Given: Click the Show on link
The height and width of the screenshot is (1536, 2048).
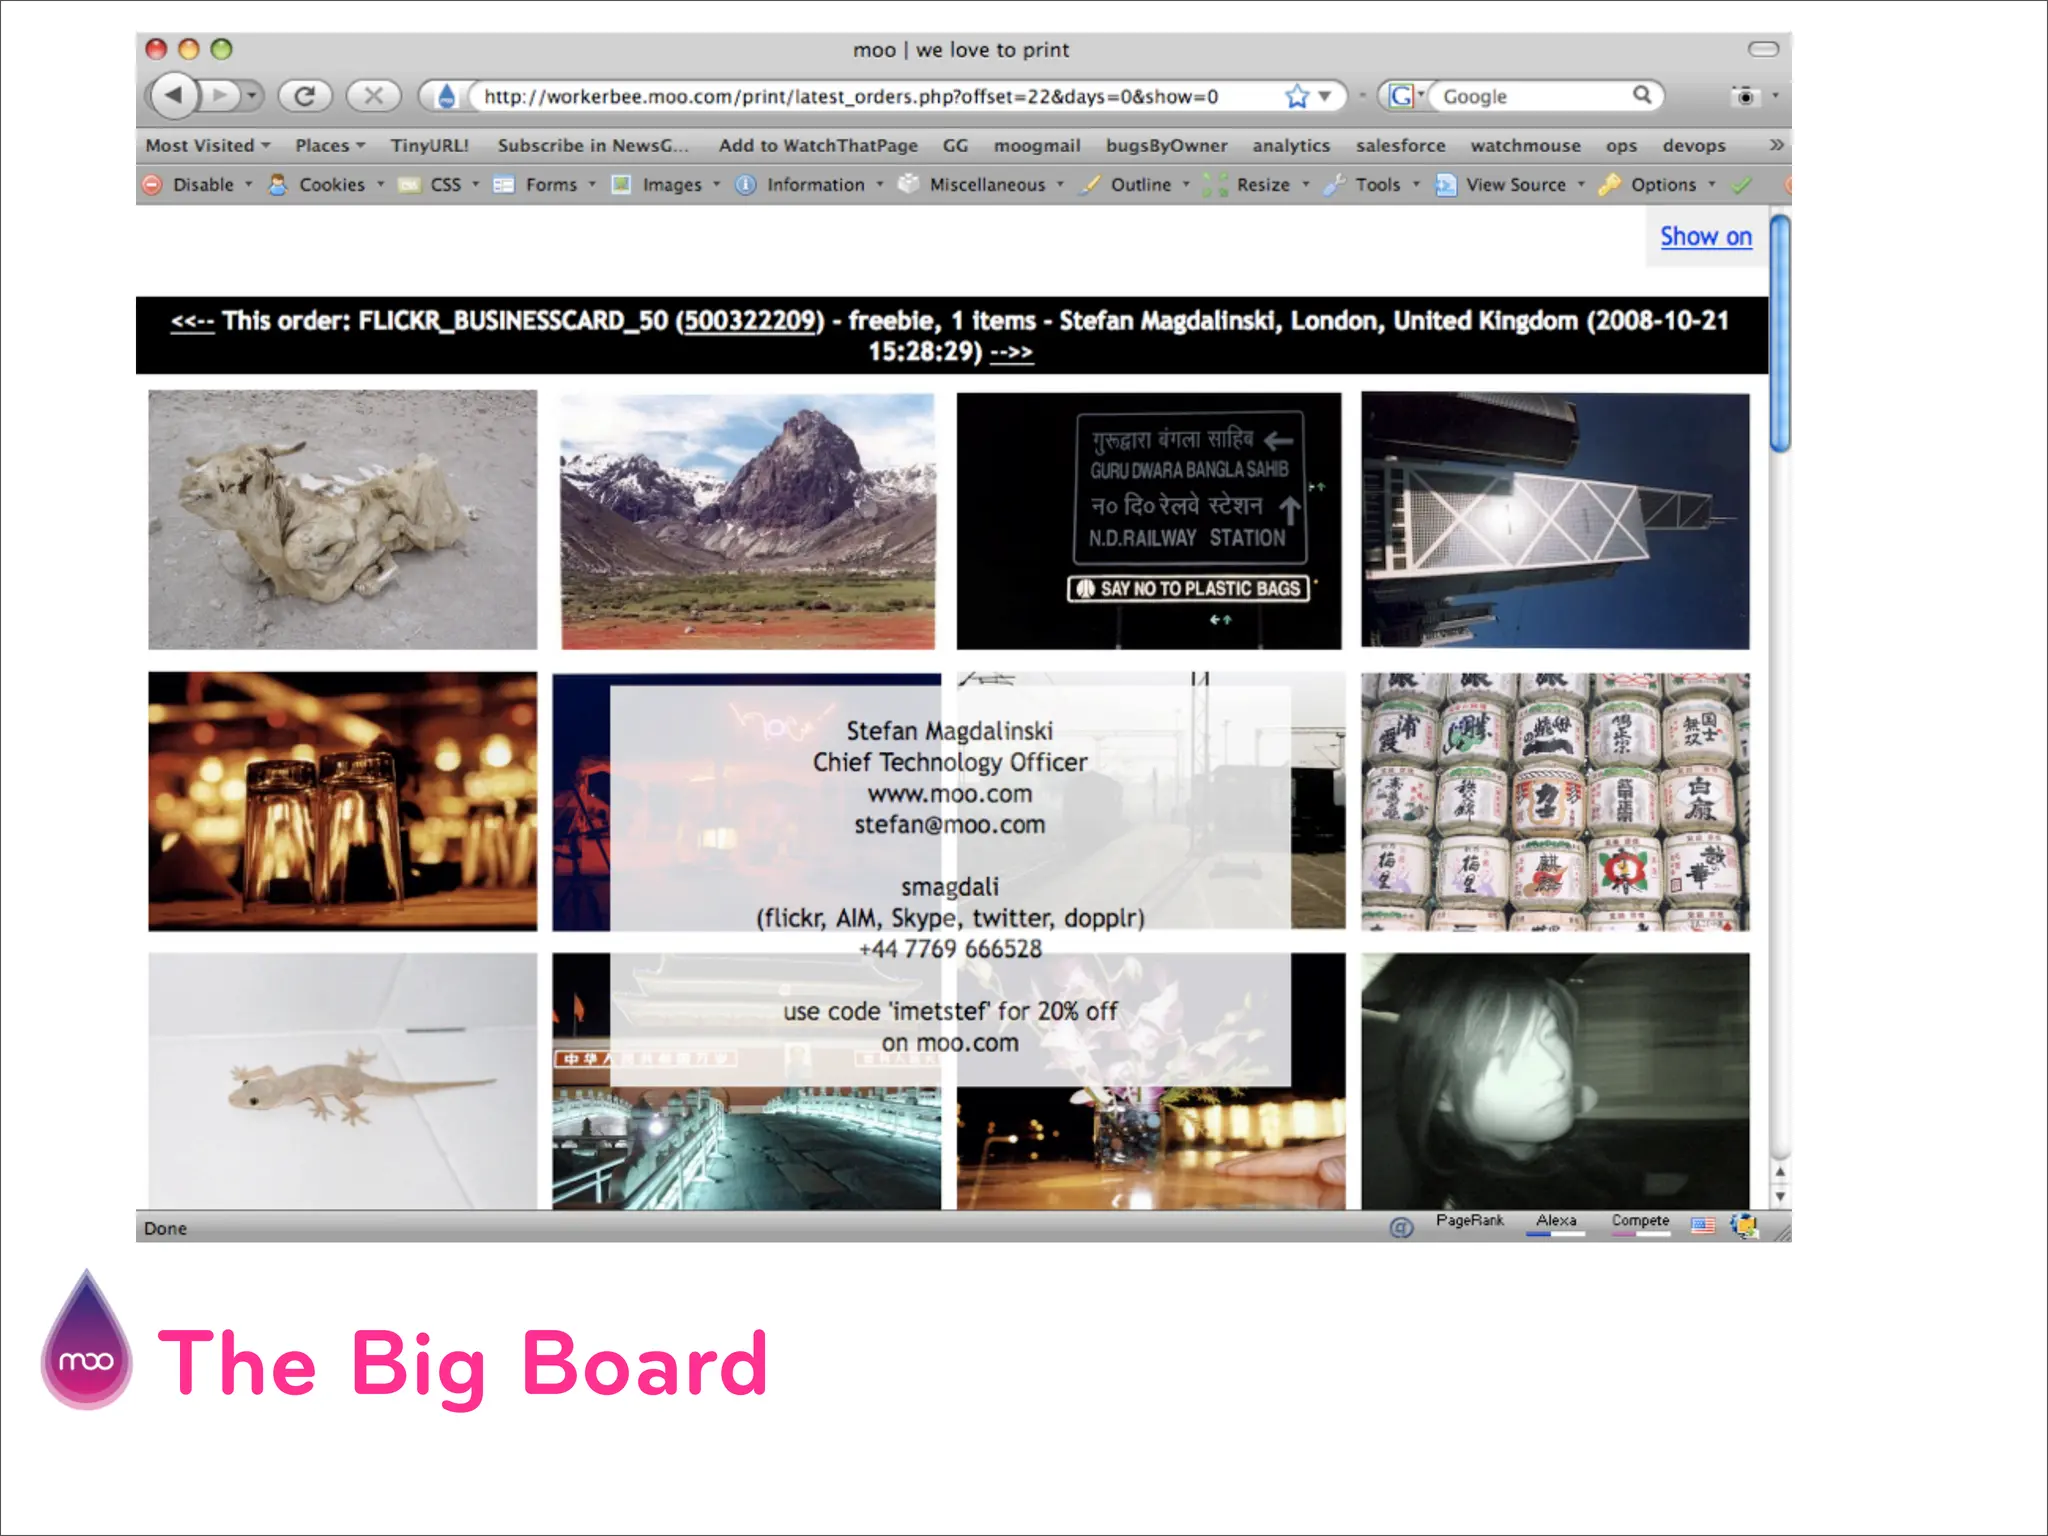Looking at the screenshot, I should [1706, 237].
